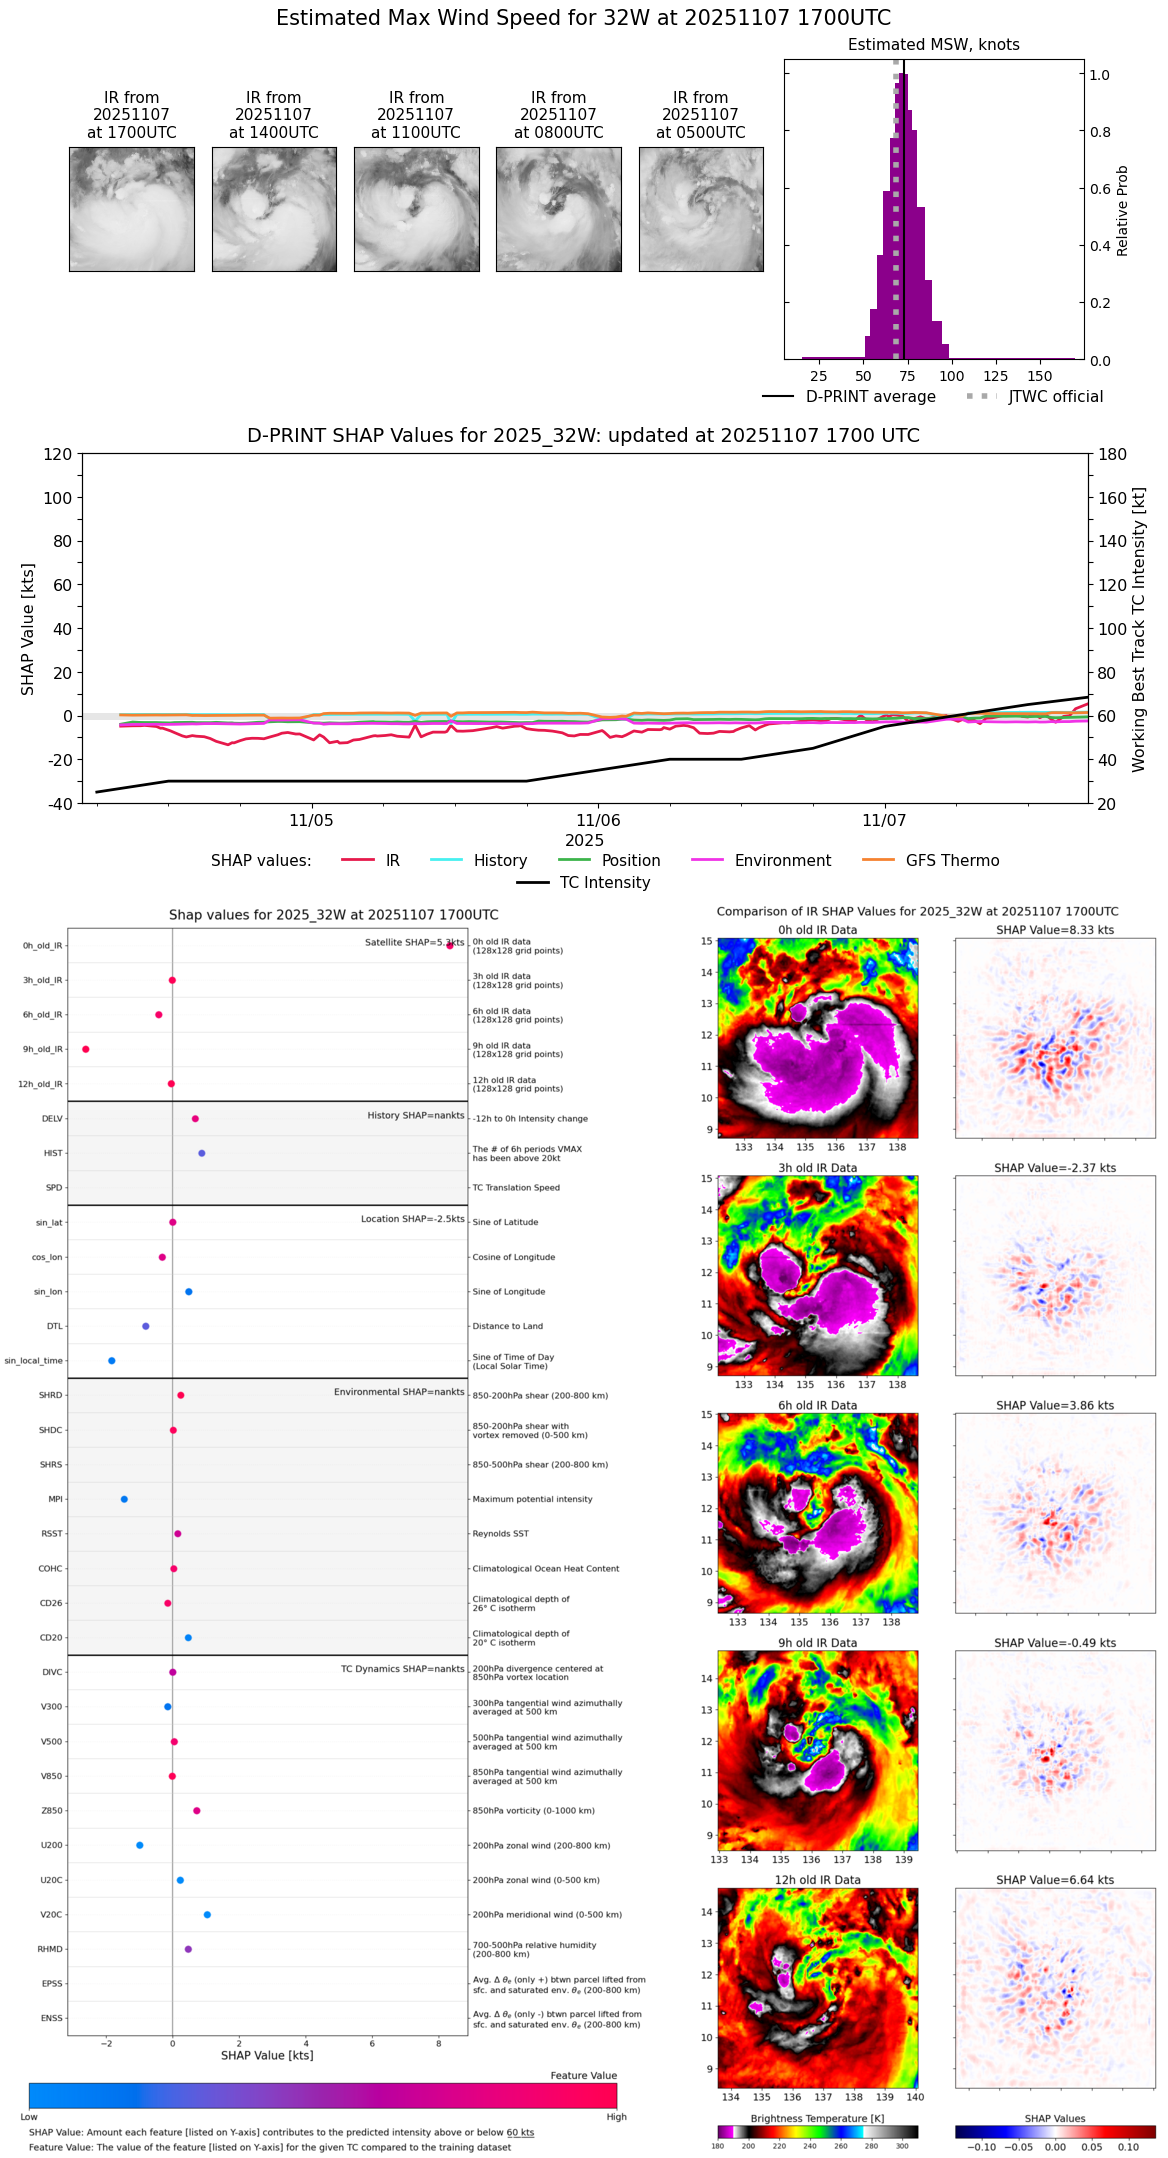Click the HIST data point
Viewport: 1168px width, 2158px height.
tap(202, 1153)
